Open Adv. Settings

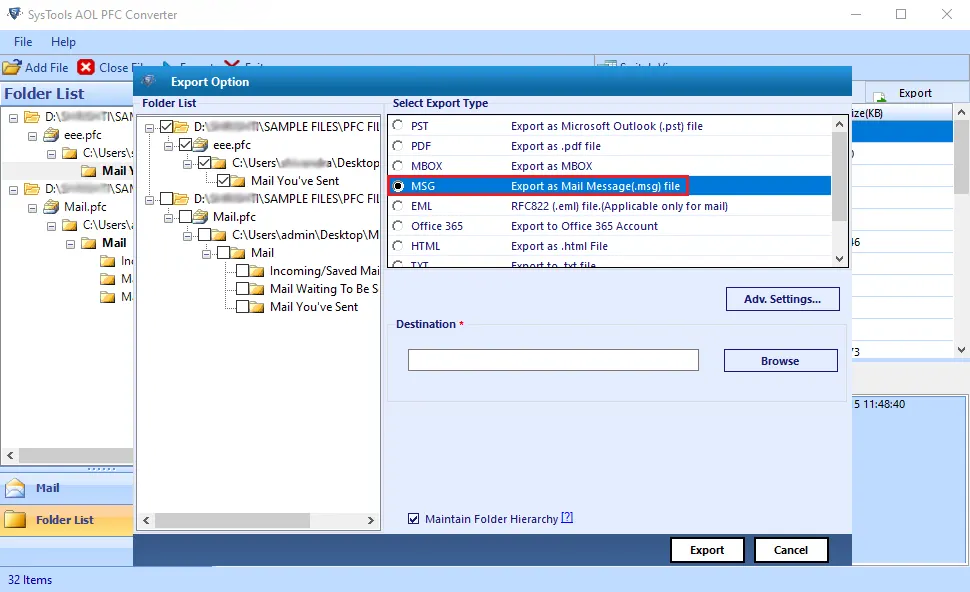click(783, 299)
